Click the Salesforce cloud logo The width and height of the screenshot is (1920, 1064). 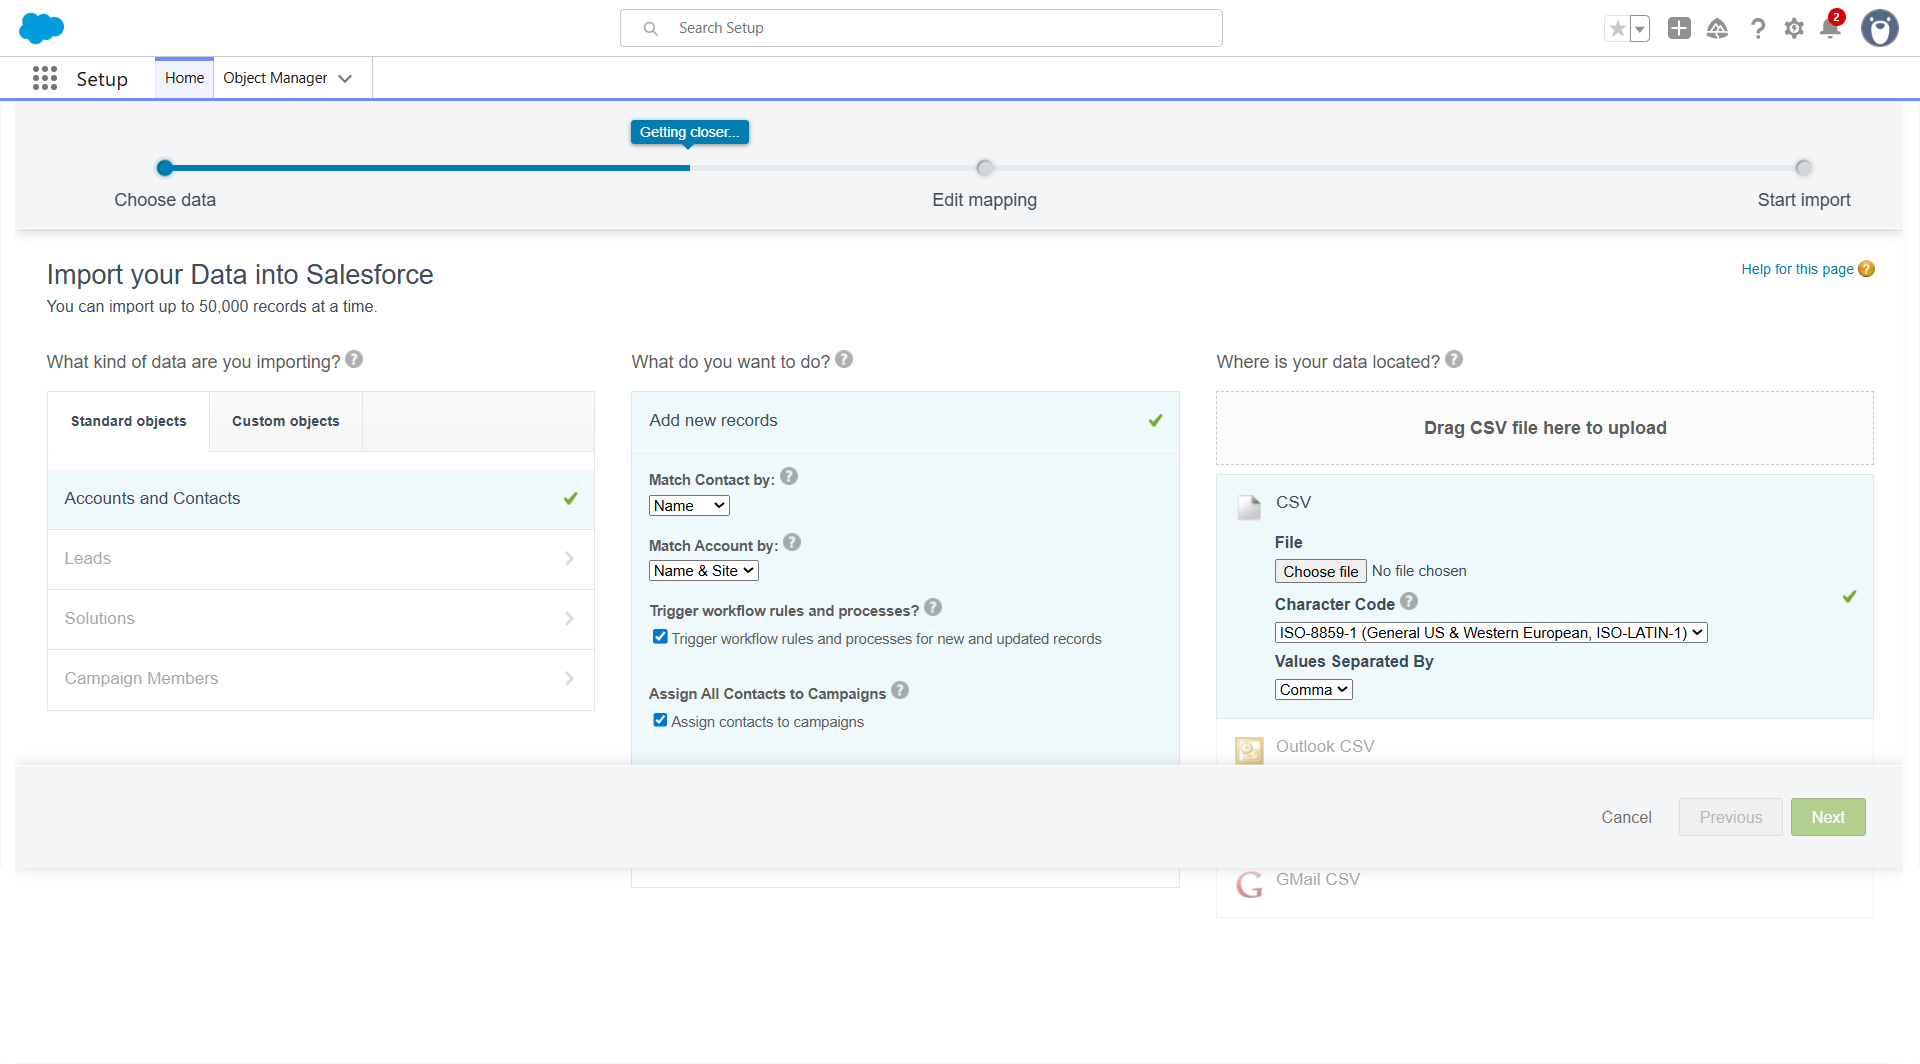(41, 28)
